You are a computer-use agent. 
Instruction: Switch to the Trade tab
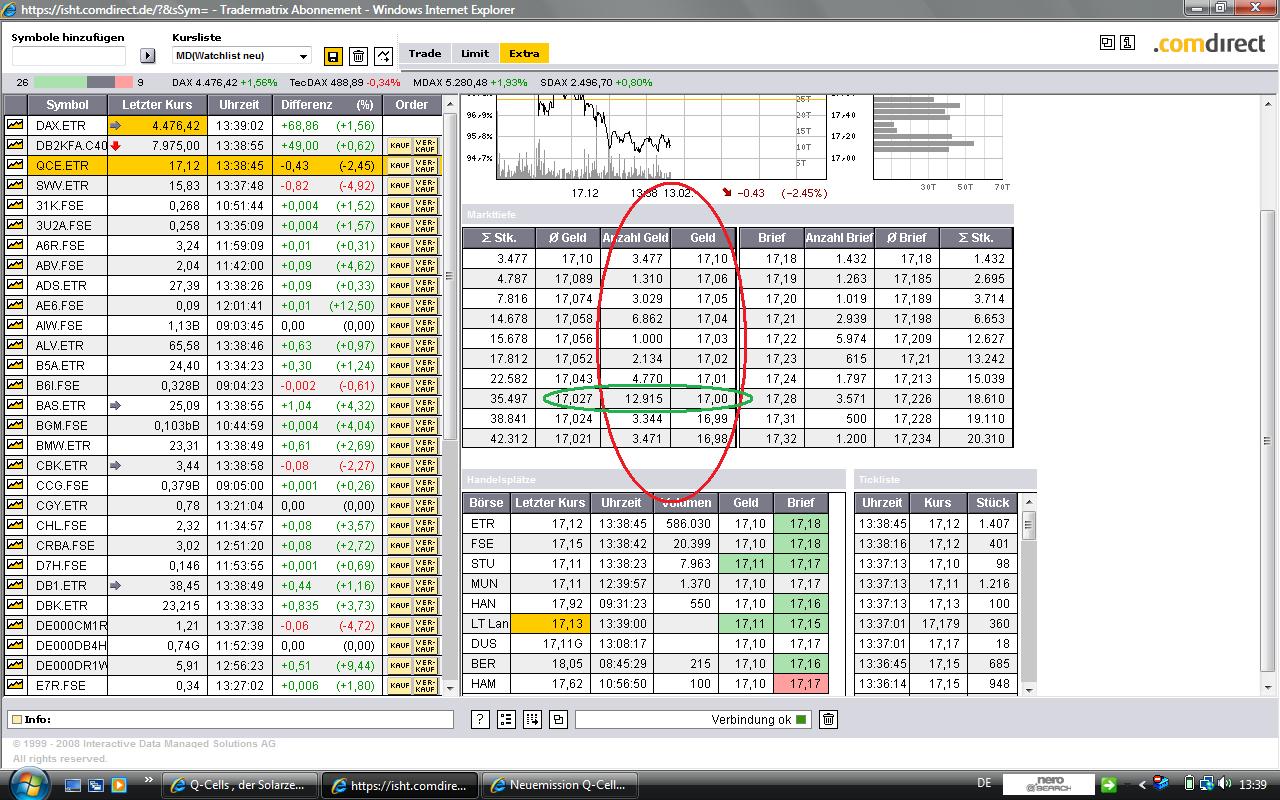(424, 54)
